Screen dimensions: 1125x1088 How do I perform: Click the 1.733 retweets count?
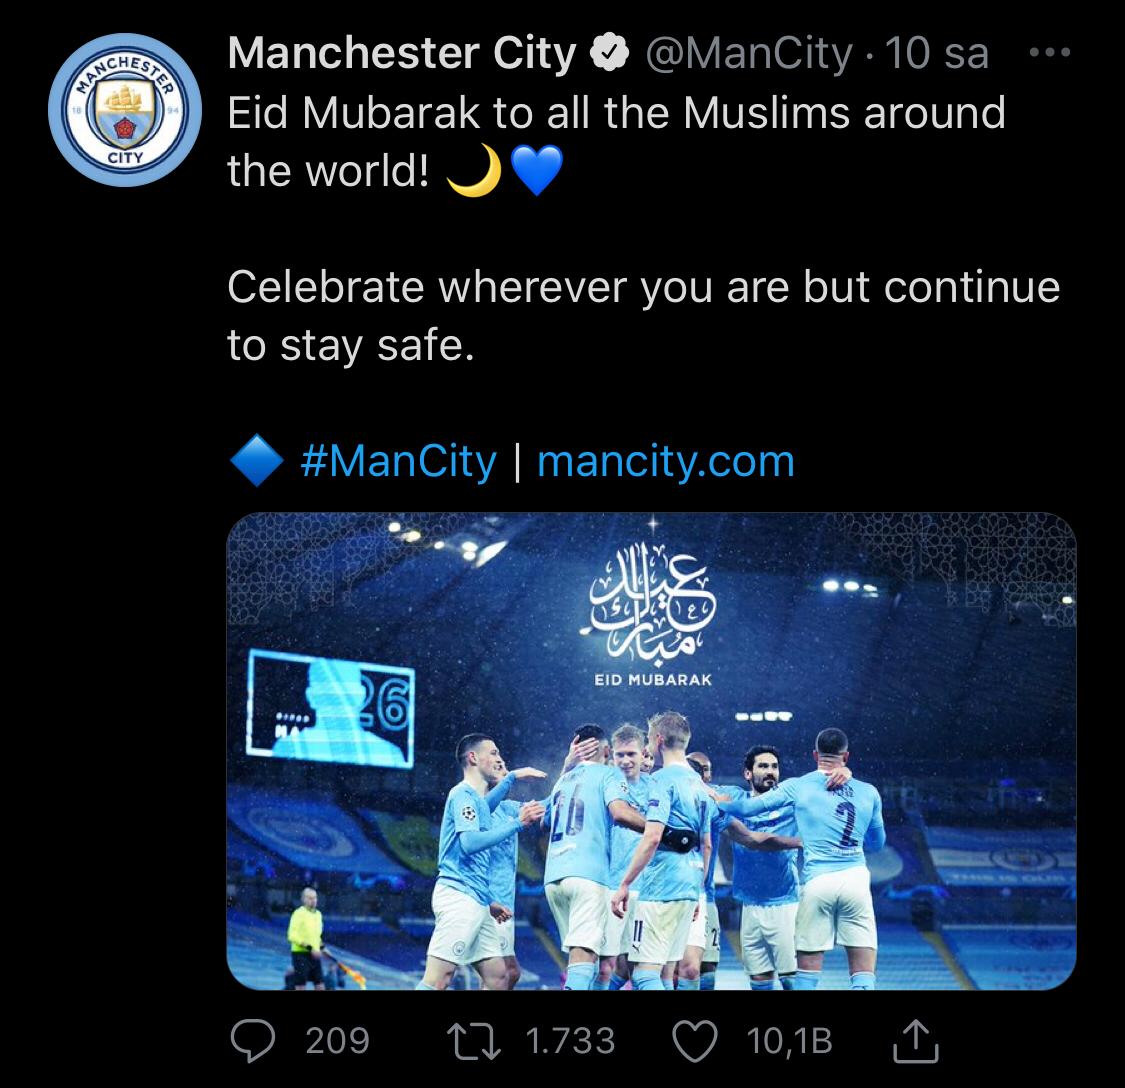pos(570,1042)
